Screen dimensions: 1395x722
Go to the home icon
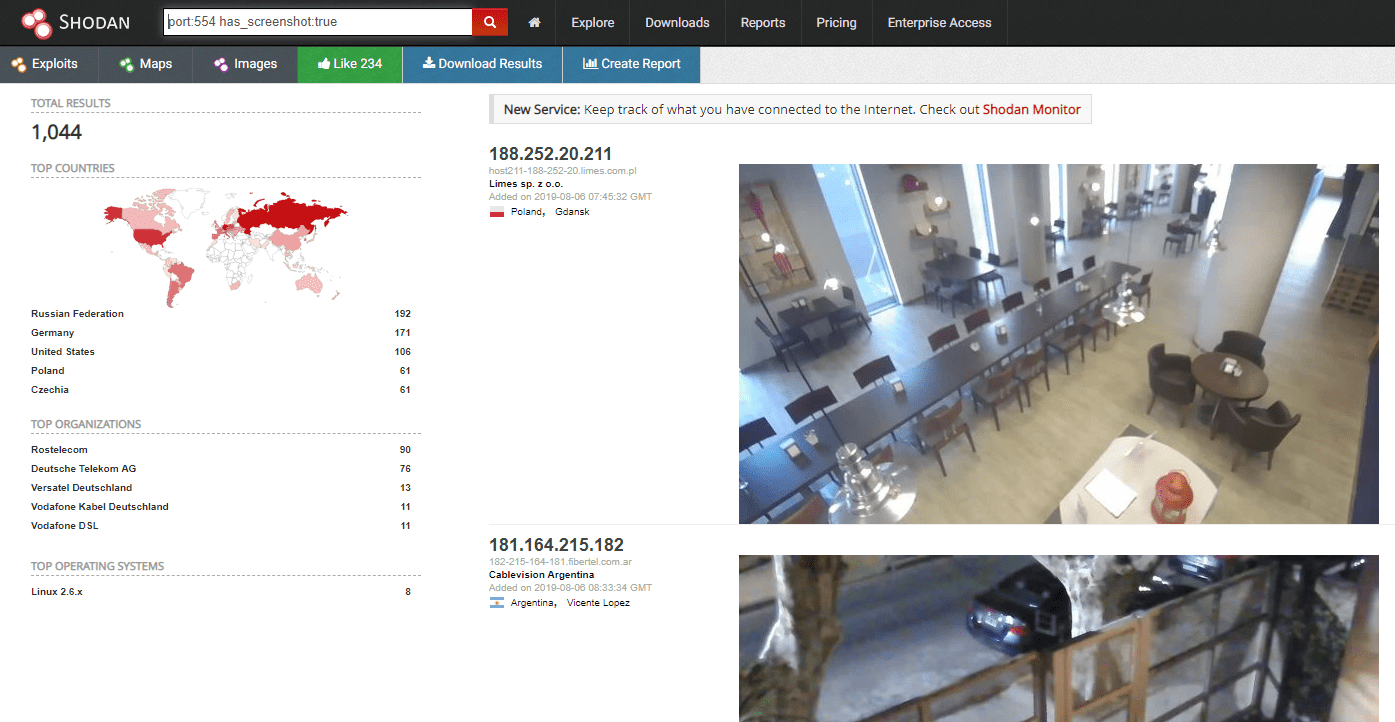tap(535, 22)
